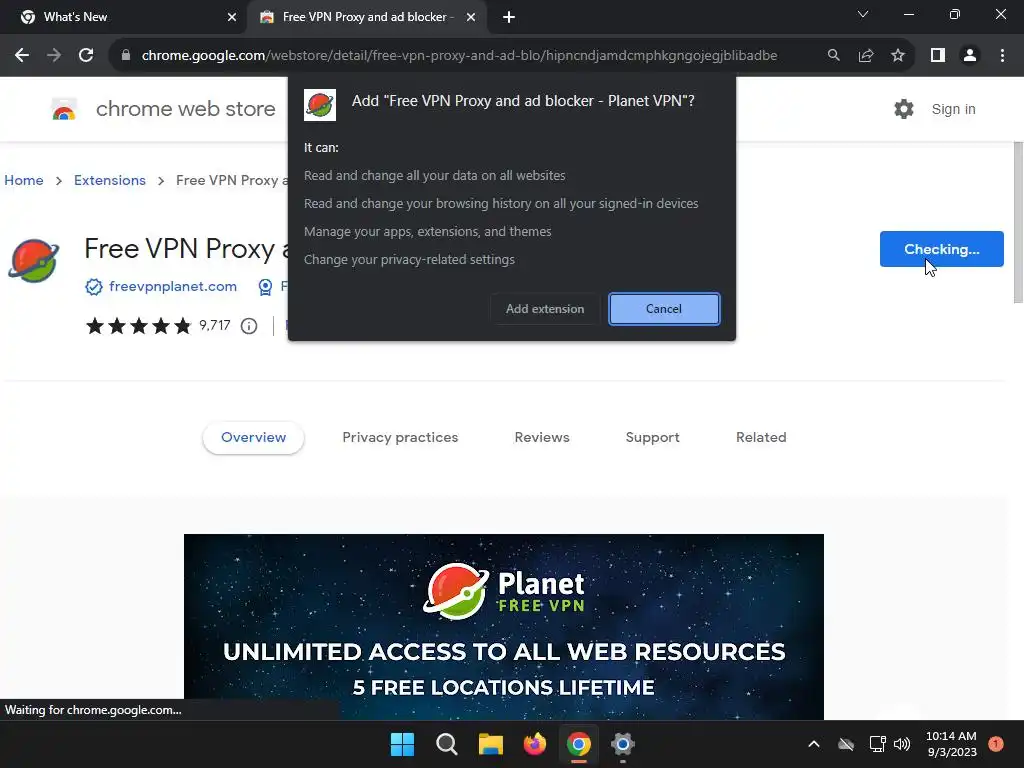Click Sign in link
The height and width of the screenshot is (768, 1024).
[953, 109]
